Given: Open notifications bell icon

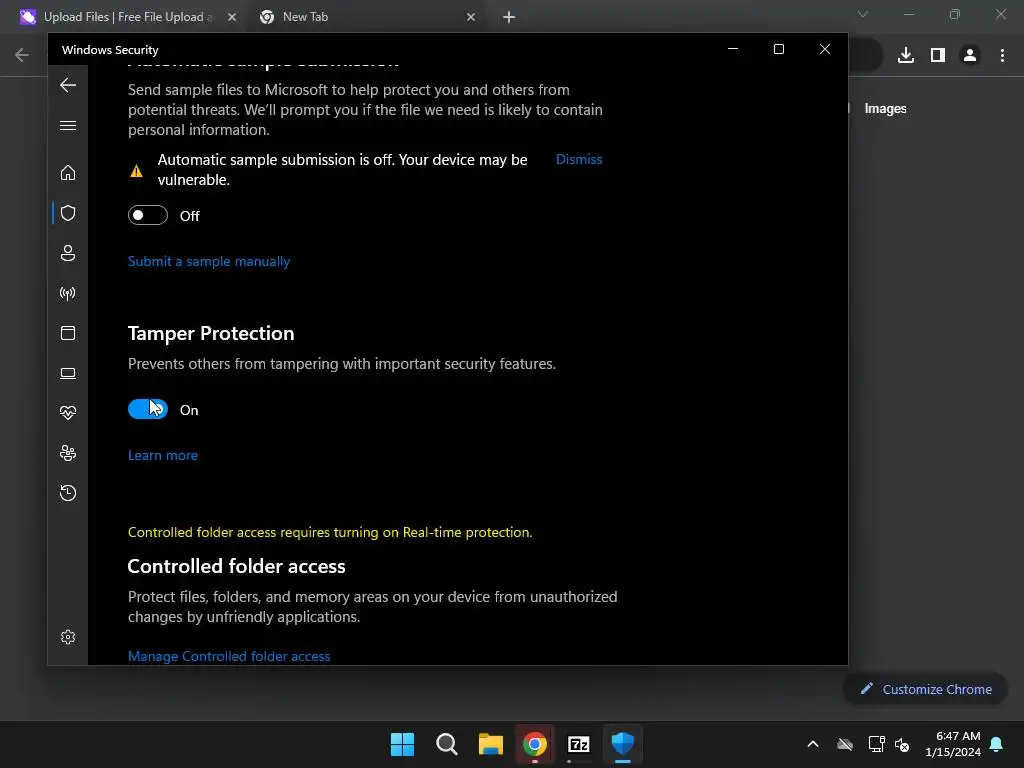Looking at the screenshot, I should click(996, 744).
